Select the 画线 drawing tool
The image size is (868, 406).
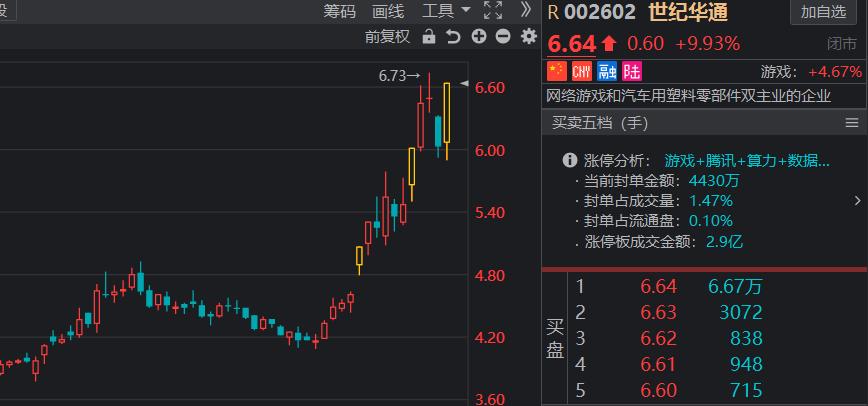(388, 11)
